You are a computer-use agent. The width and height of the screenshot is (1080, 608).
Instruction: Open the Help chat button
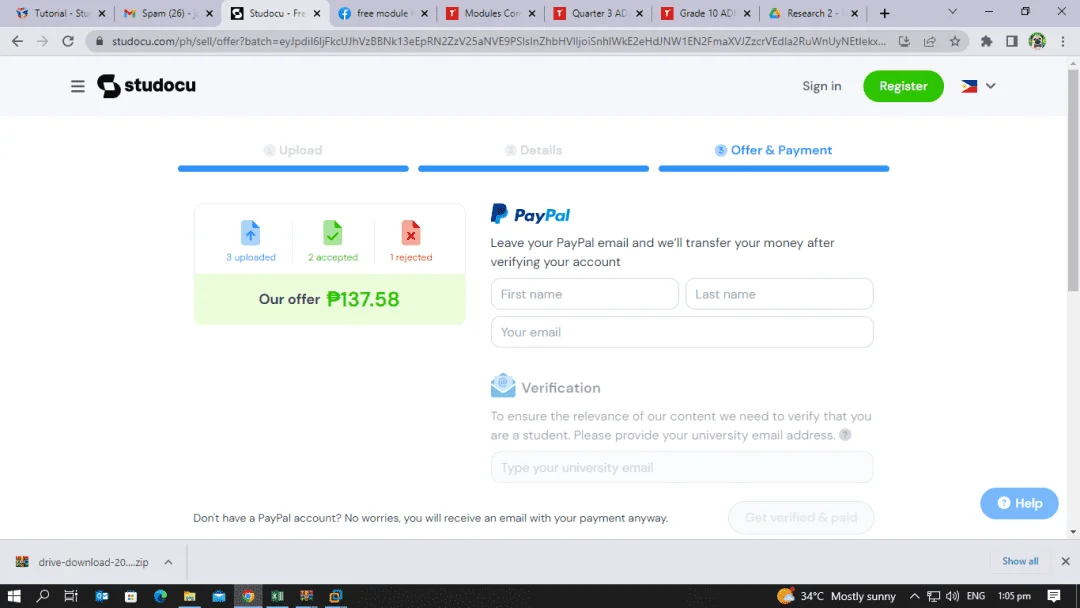coord(1019,503)
